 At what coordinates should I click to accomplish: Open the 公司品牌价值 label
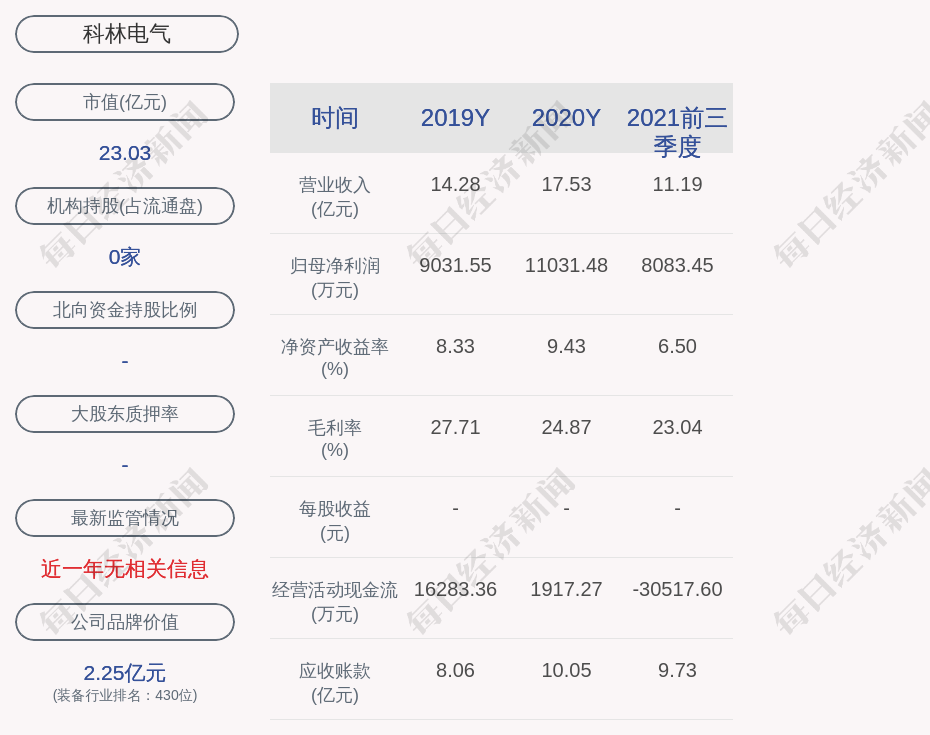click(125, 622)
